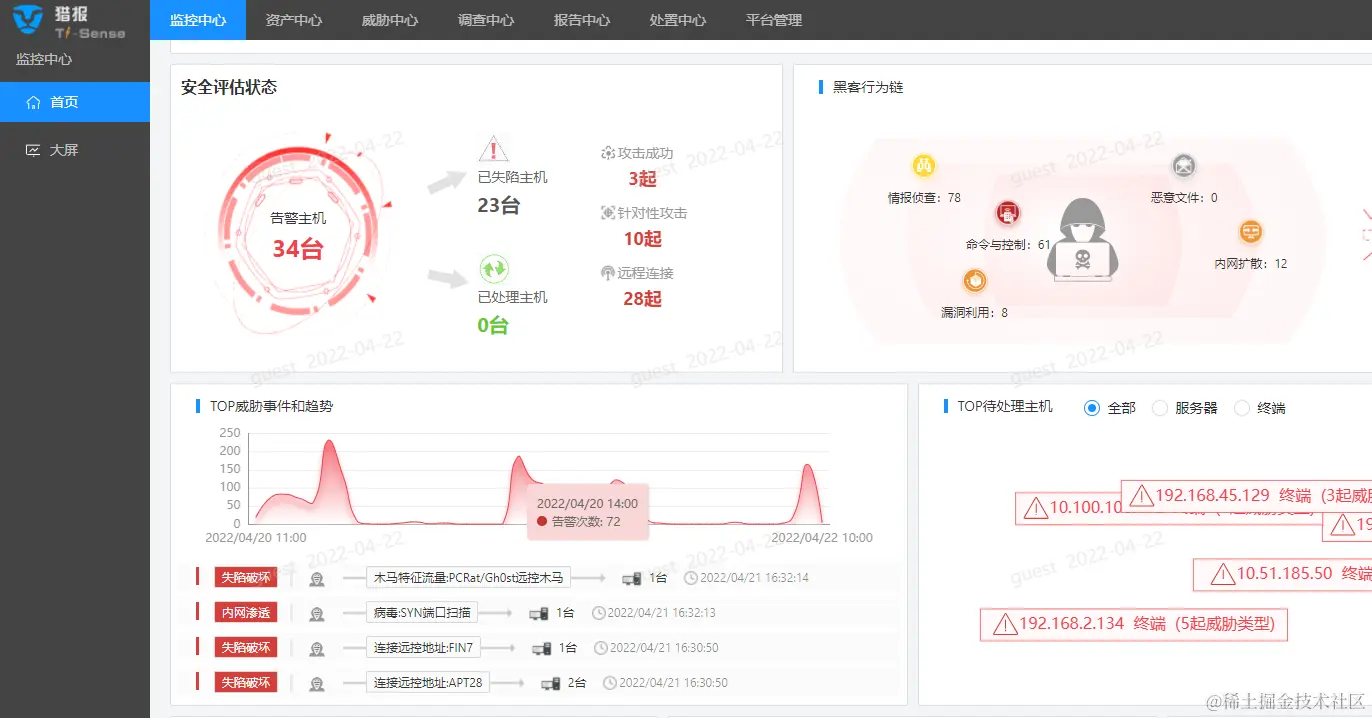The width and height of the screenshot is (1372, 718).
Task: Click the host icon beside 2台 on APT28 row
Action: [x=550, y=683]
